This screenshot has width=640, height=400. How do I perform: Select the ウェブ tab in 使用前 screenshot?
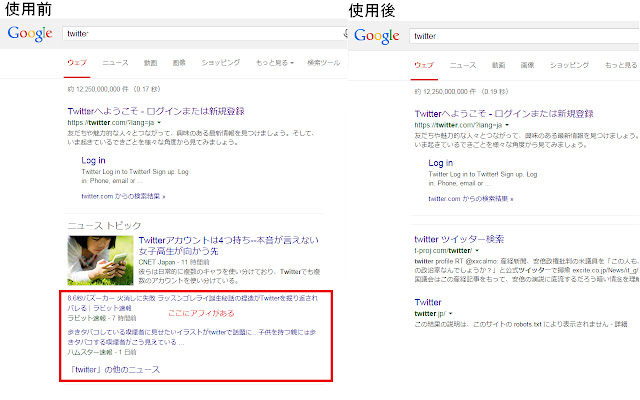[x=77, y=63]
